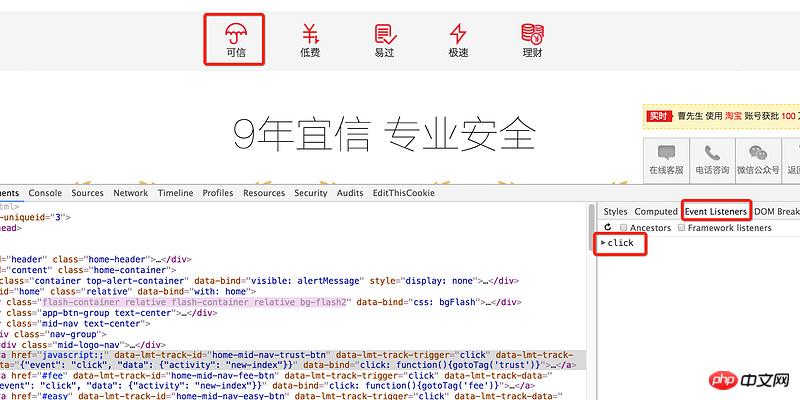Switch to the Sources tab
Screen dimensions: 800x400
click(87, 193)
